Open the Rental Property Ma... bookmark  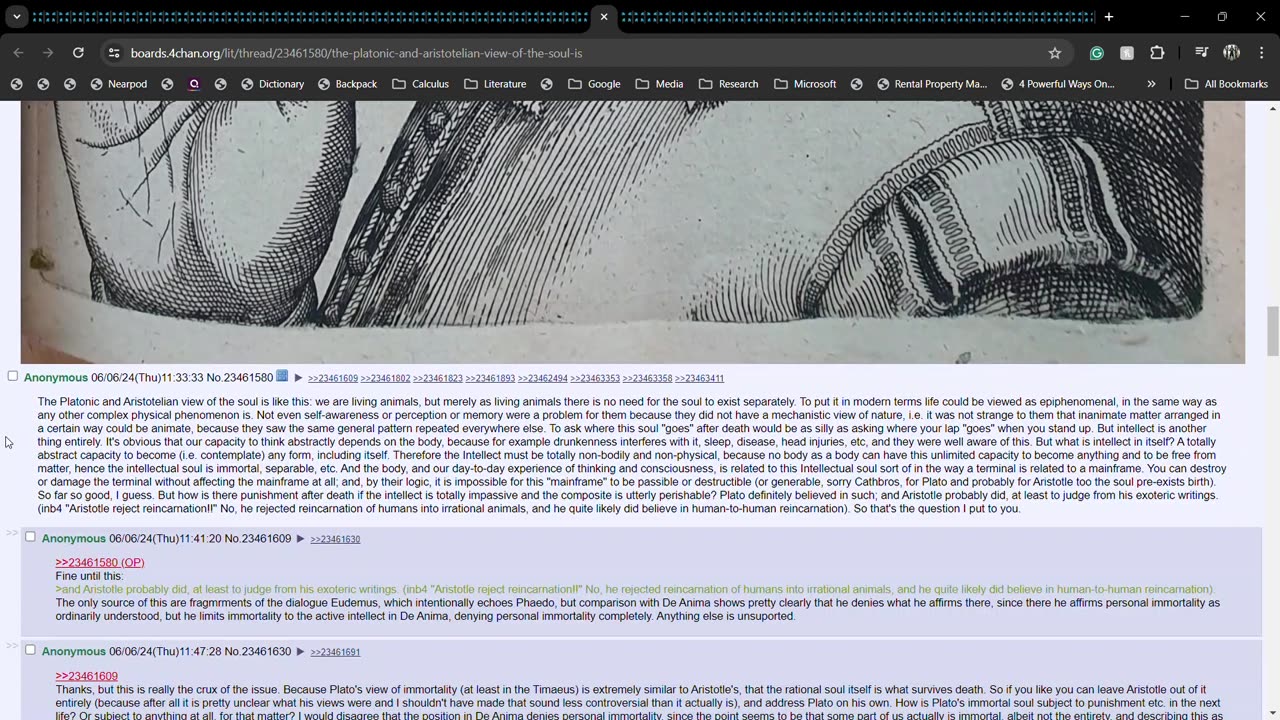(x=931, y=84)
